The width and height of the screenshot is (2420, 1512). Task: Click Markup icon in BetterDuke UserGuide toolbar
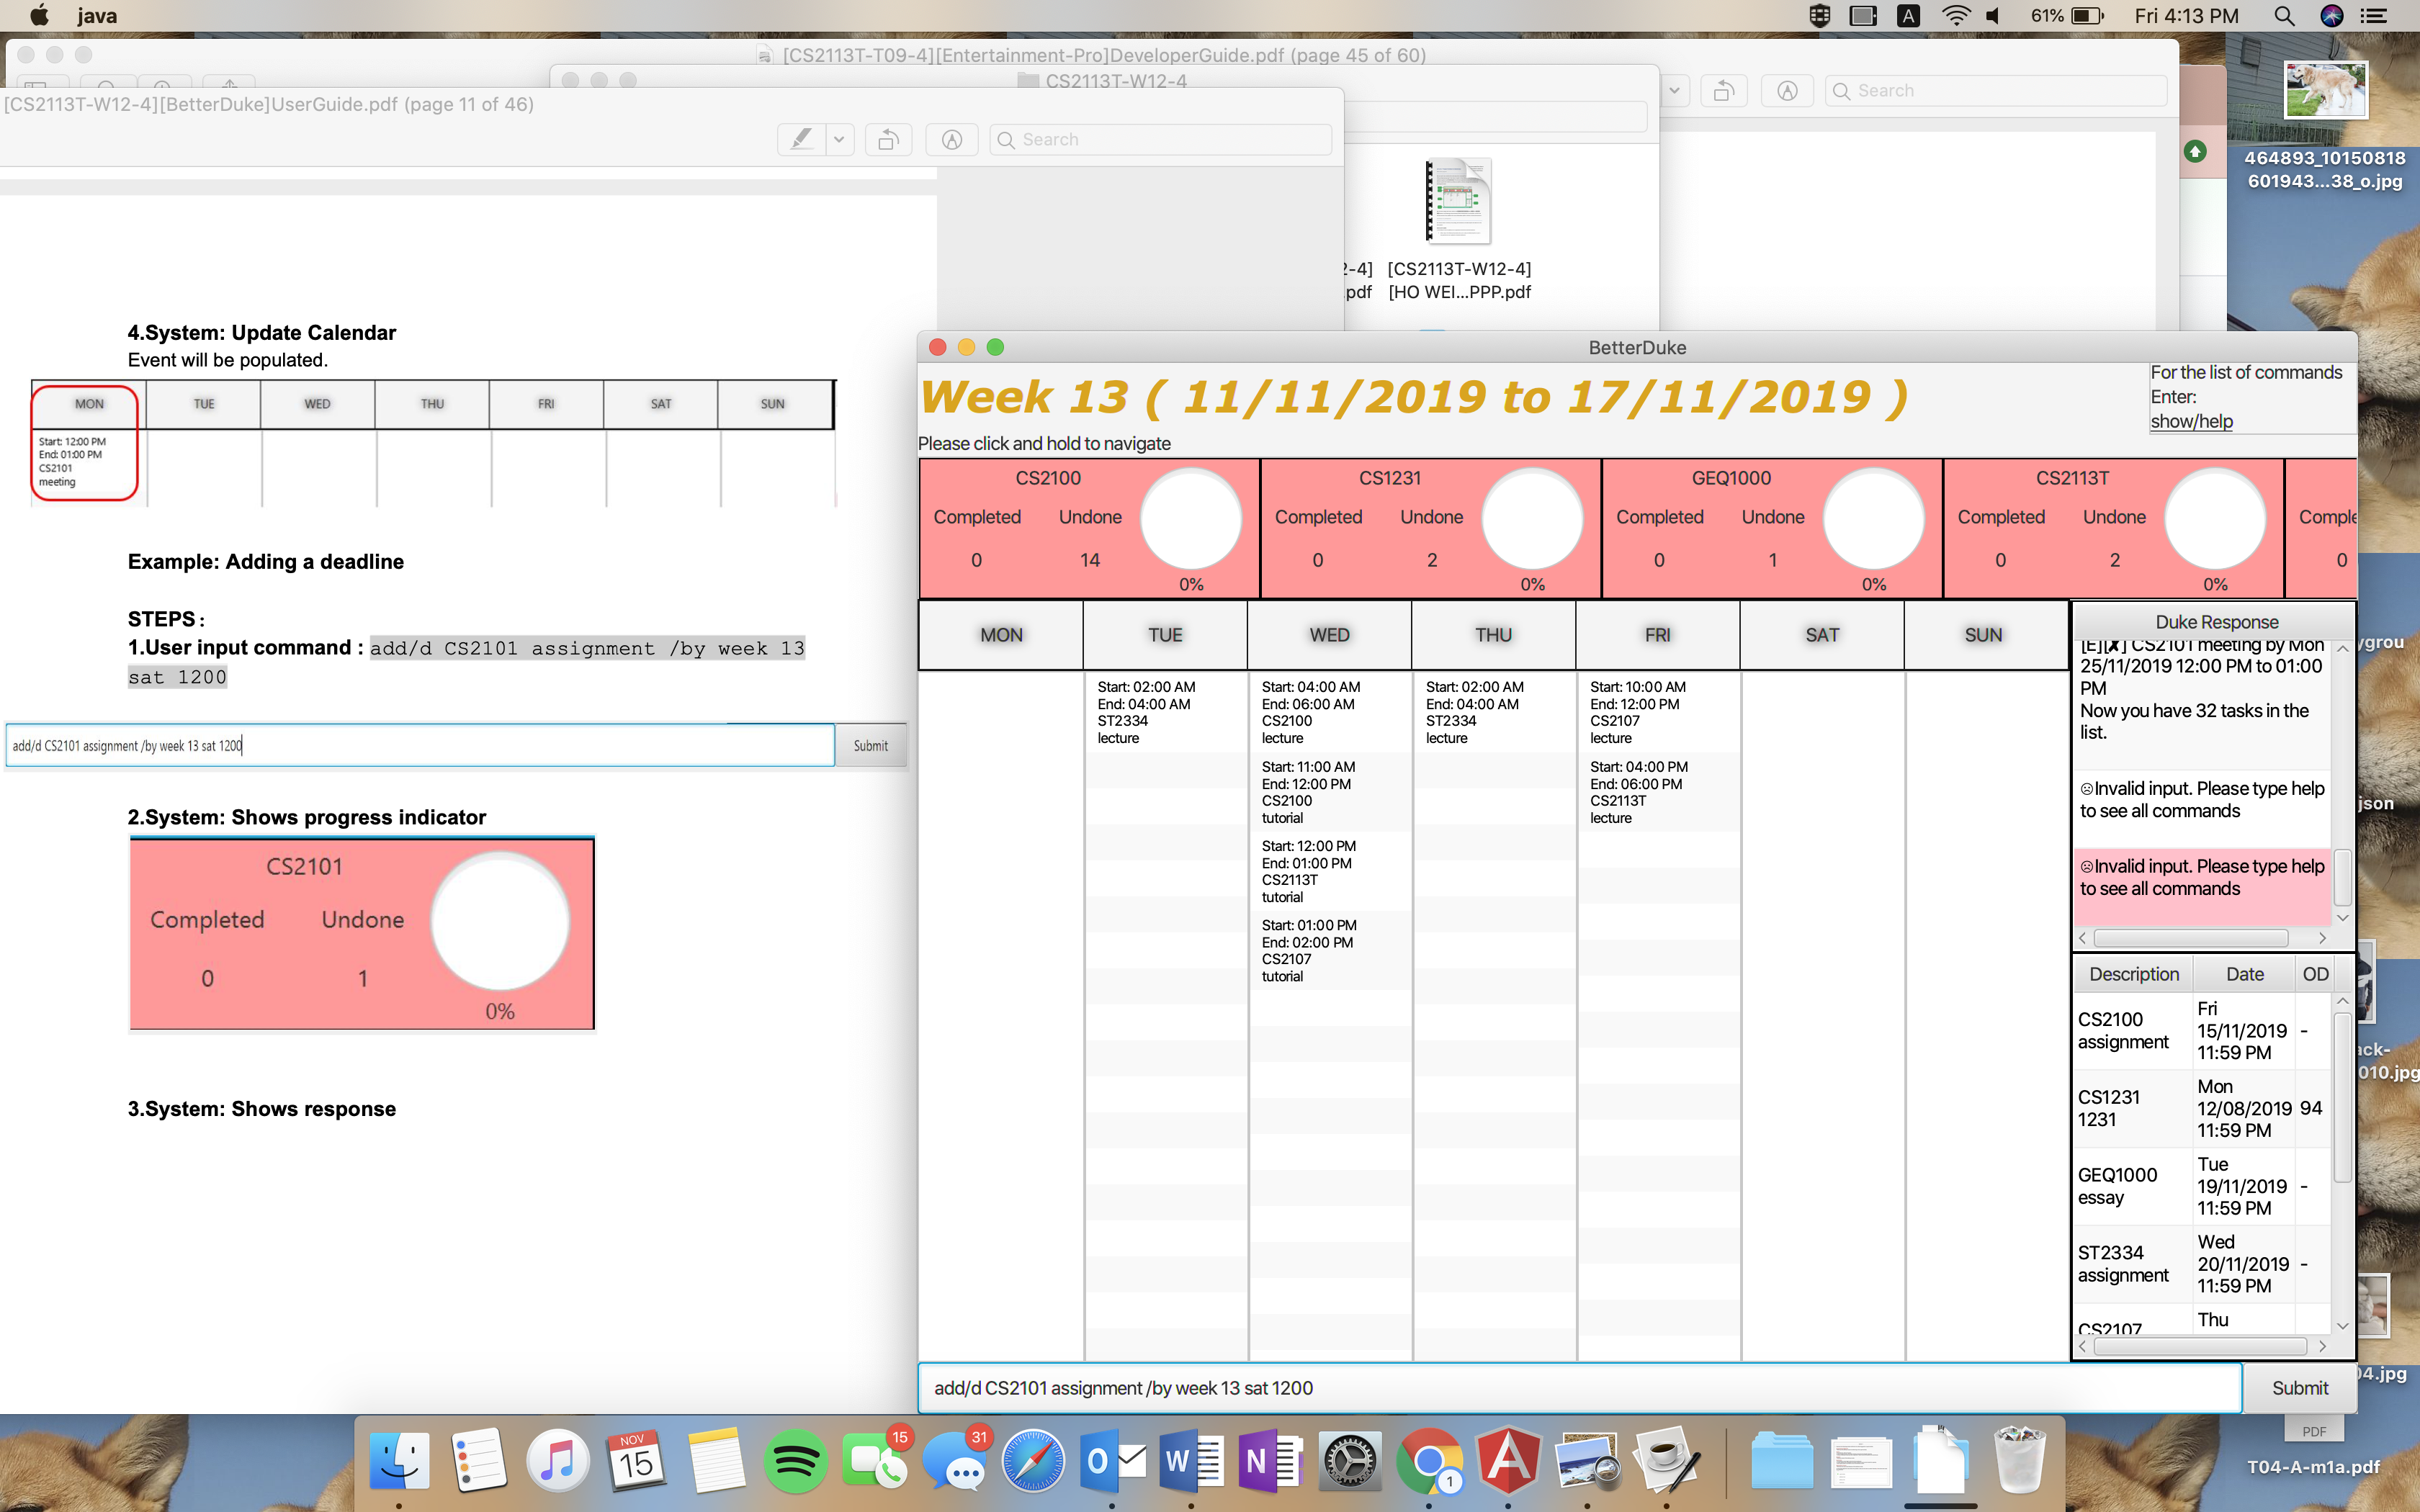pyautogui.click(x=951, y=140)
